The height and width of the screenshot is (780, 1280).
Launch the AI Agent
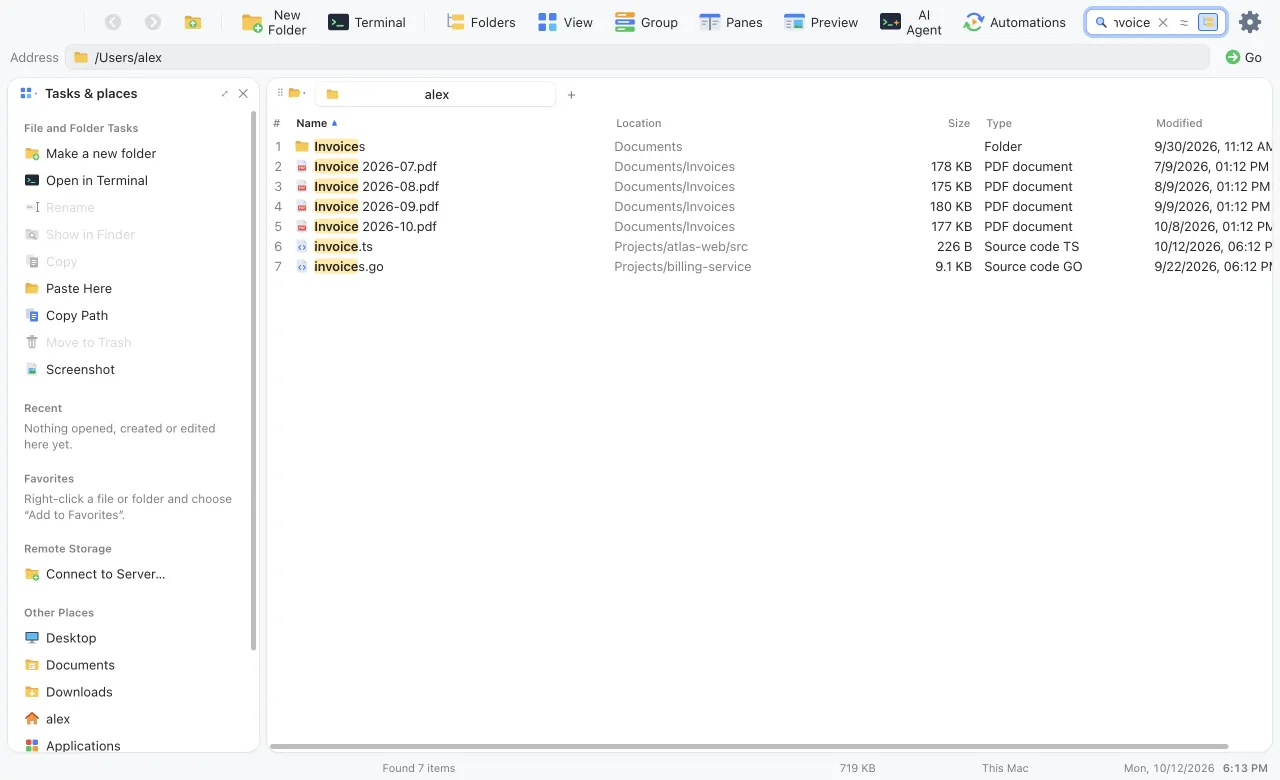(911, 22)
